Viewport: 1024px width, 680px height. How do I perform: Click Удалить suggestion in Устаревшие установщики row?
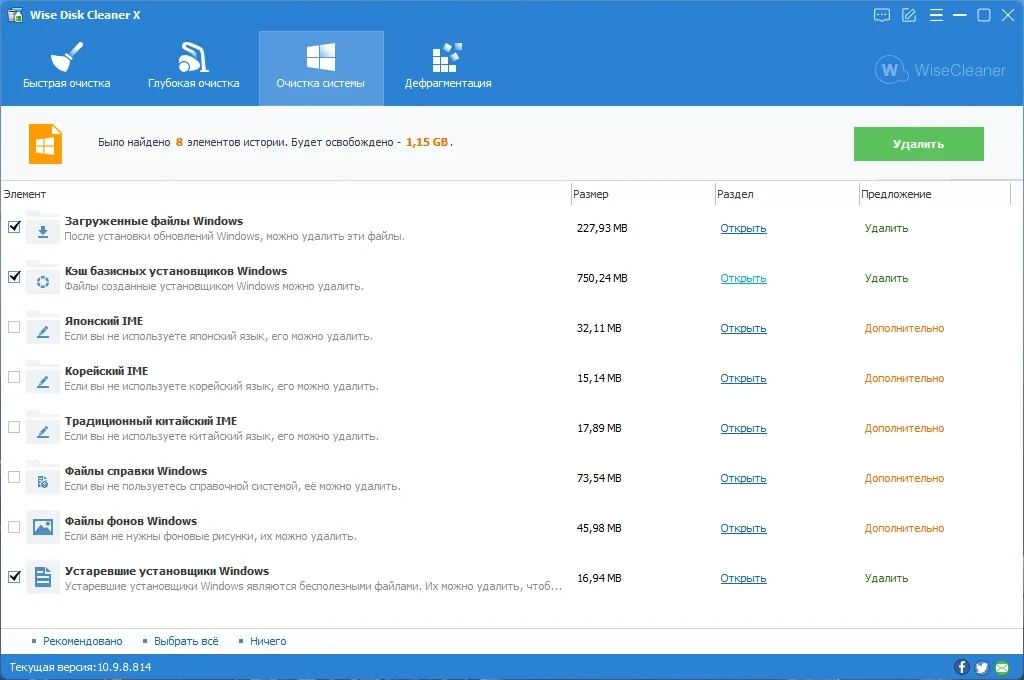click(886, 578)
